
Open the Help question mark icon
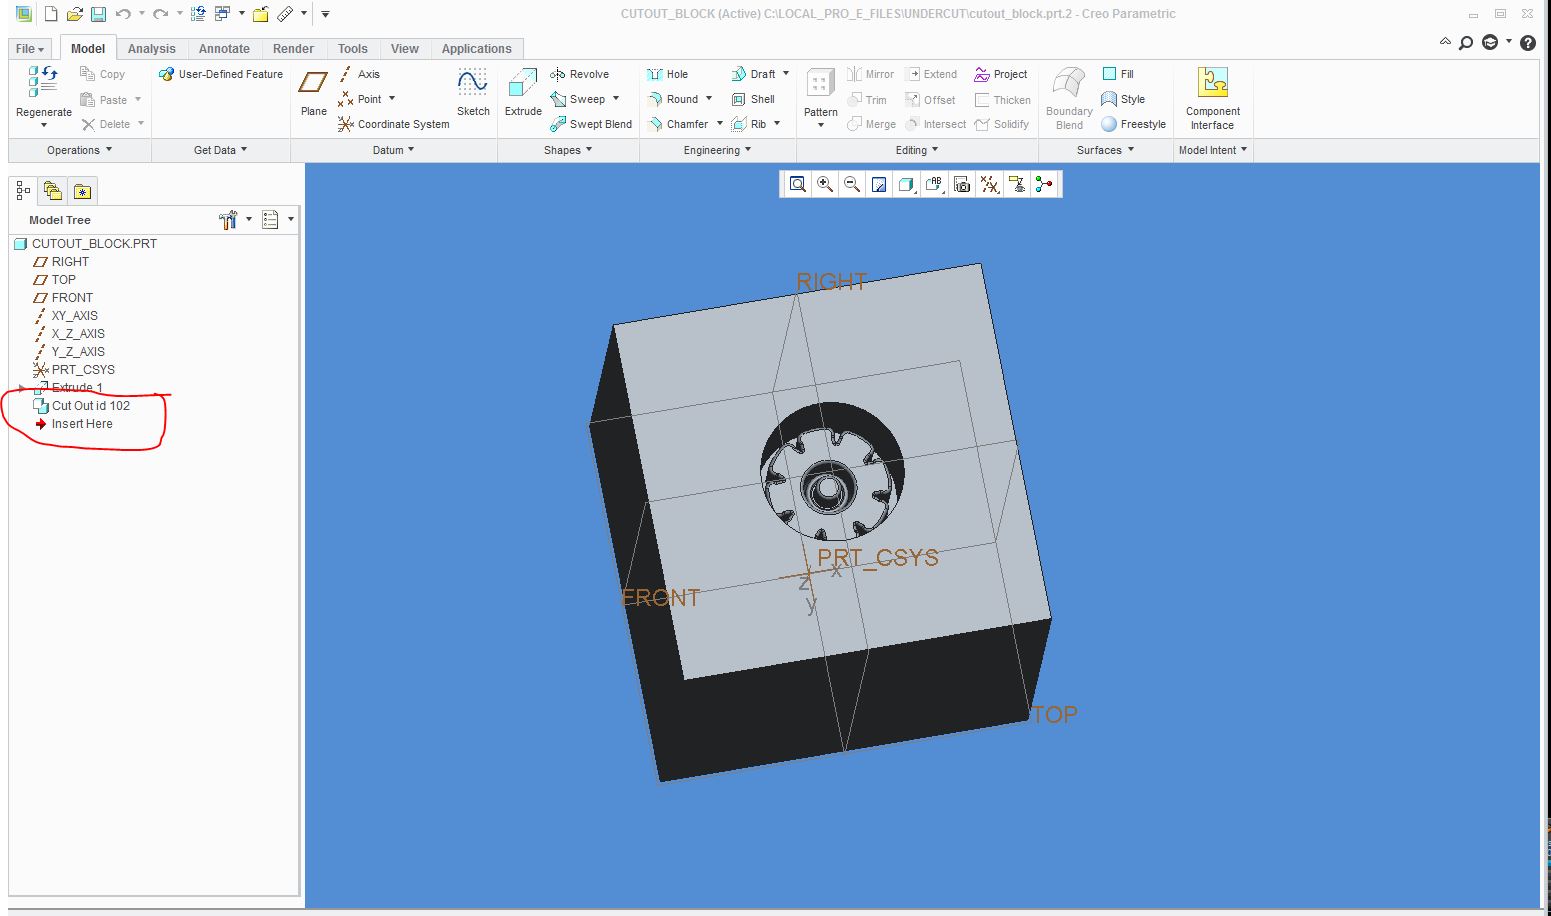(1527, 42)
